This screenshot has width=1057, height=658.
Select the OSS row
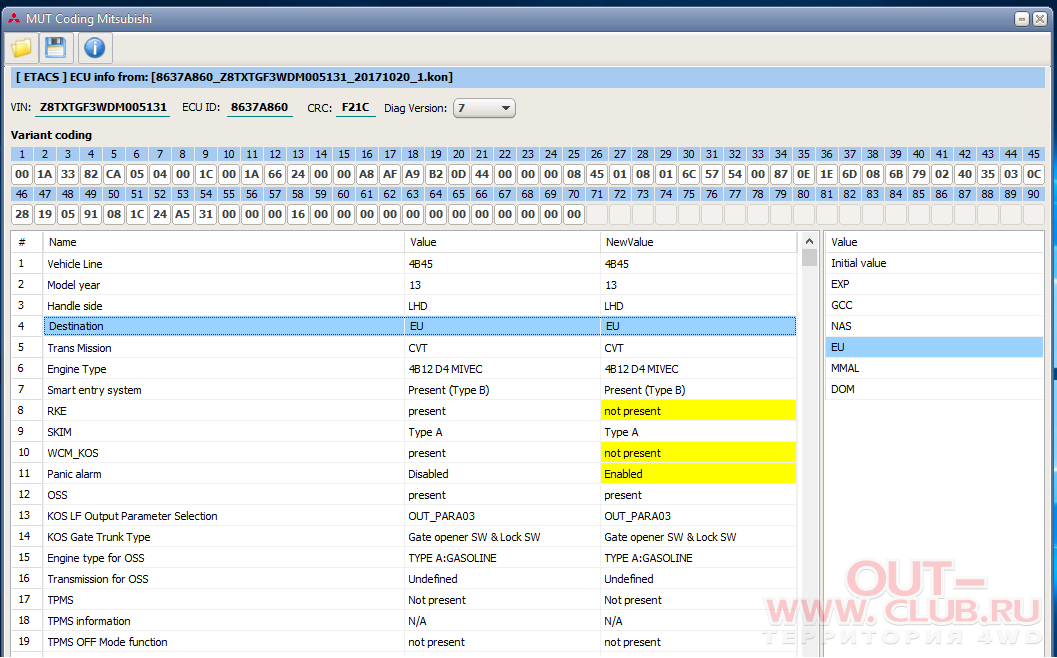pyautogui.click(x=404, y=495)
